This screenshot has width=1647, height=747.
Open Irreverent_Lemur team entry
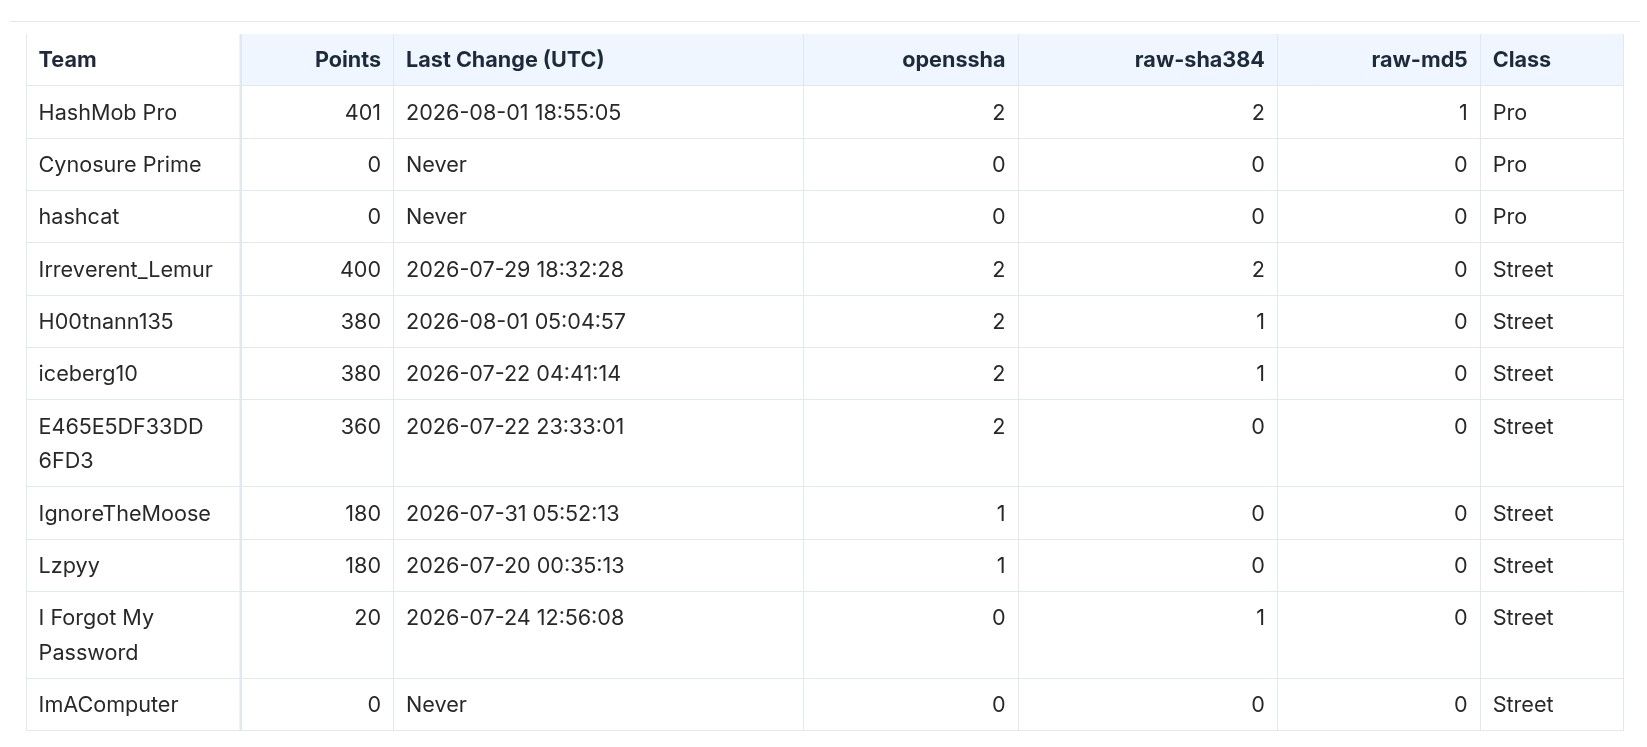coord(126,269)
